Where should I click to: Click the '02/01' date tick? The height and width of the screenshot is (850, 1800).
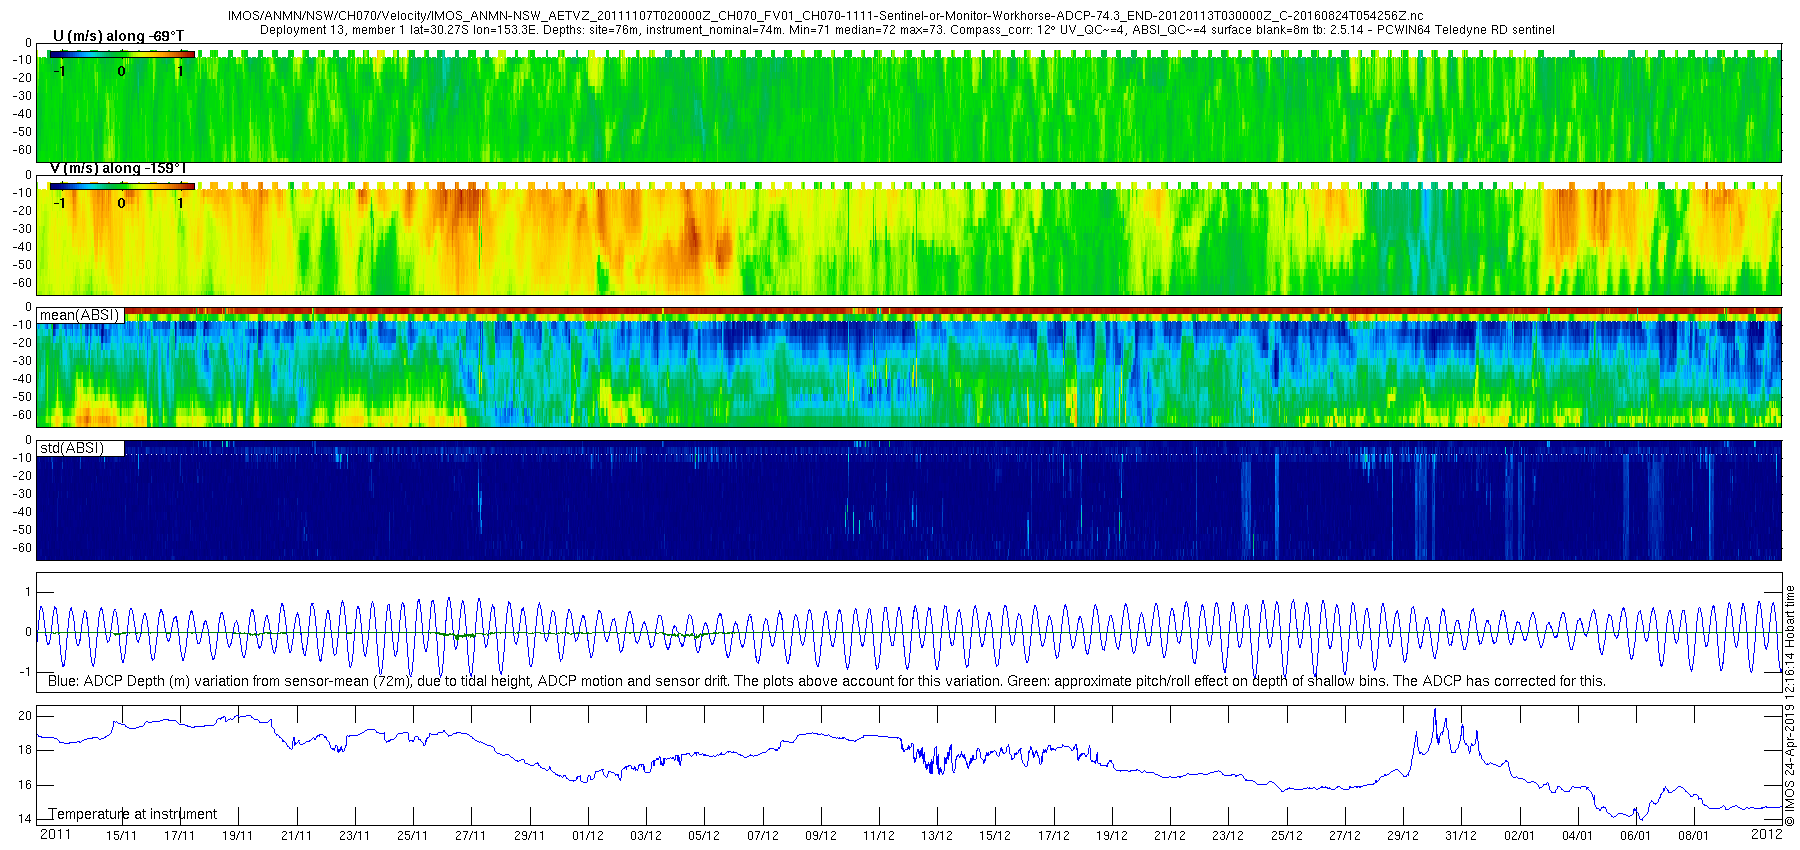pos(1519,836)
